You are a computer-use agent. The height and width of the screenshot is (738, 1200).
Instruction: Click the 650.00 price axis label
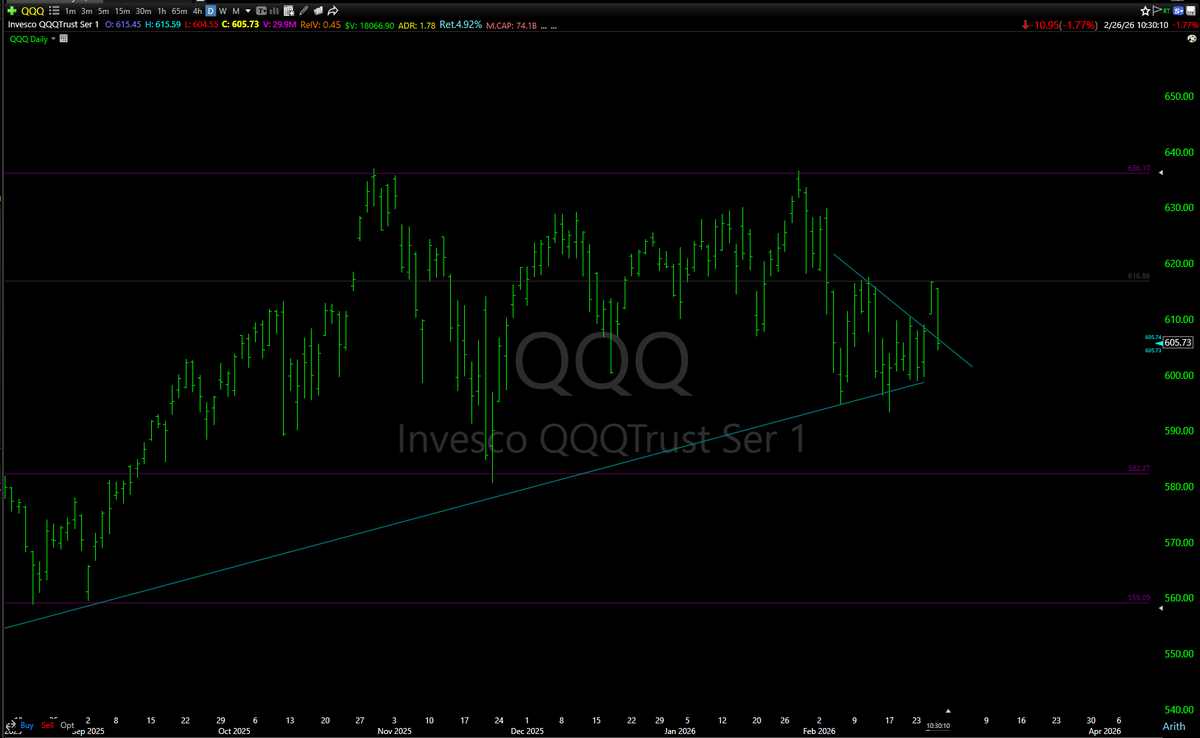point(1180,97)
